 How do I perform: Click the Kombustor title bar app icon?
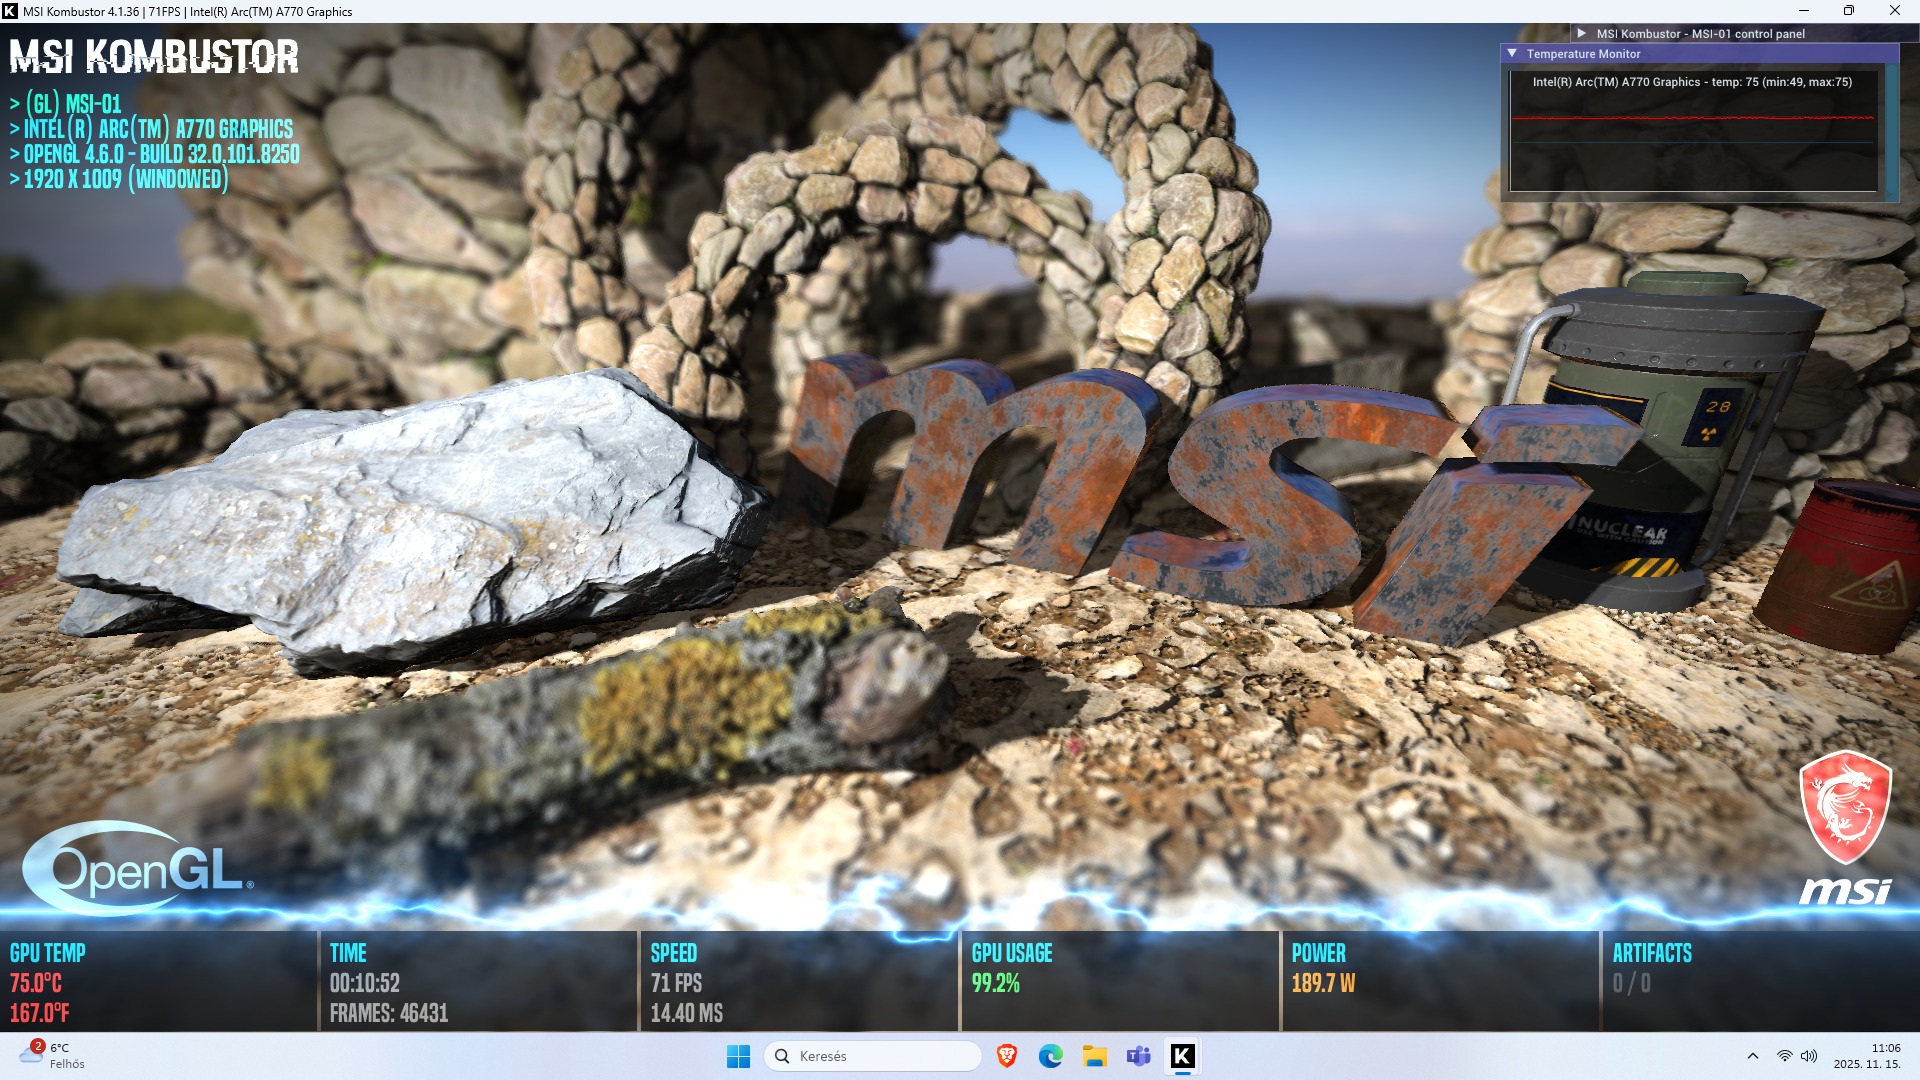(10, 11)
